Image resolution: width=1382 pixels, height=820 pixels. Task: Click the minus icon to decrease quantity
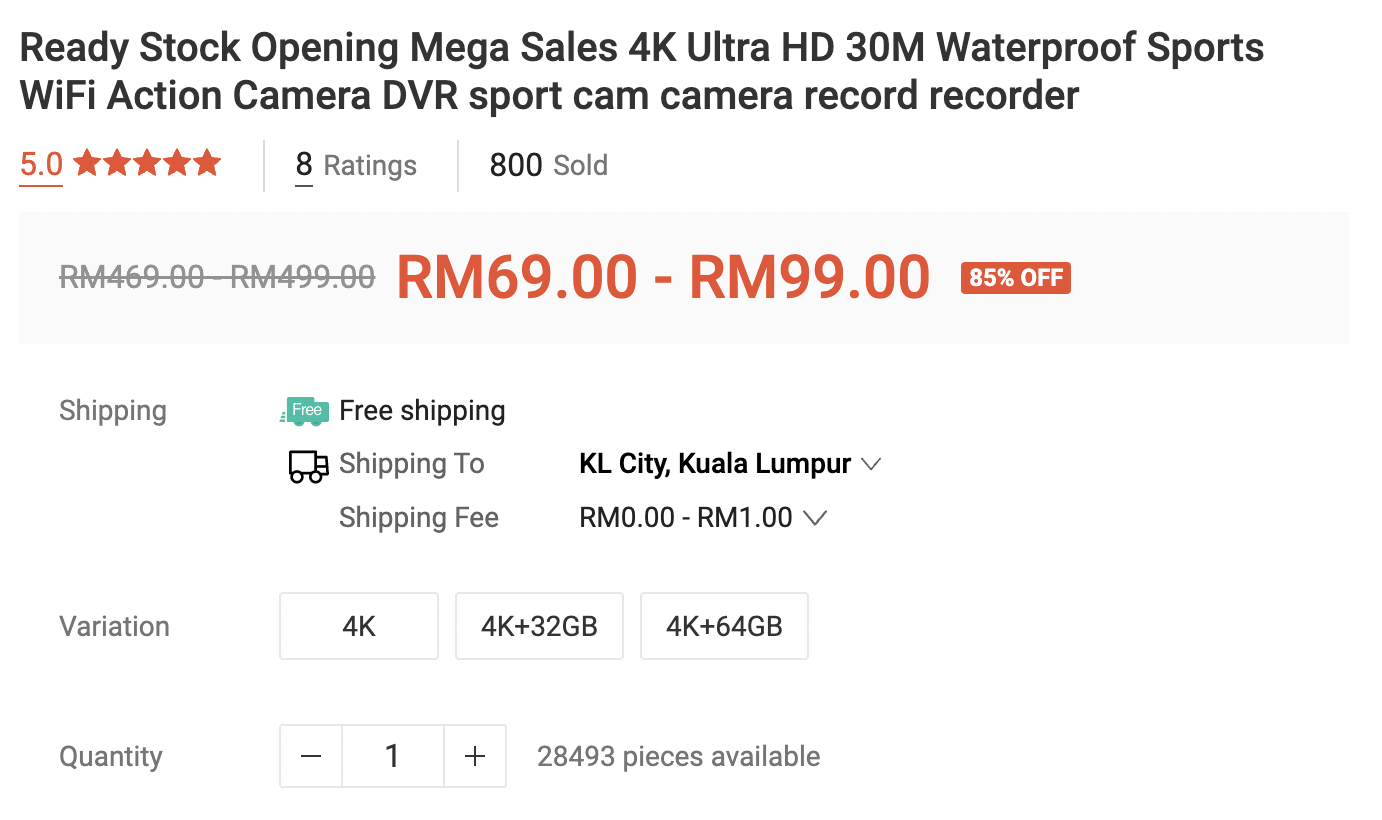click(x=311, y=757)
